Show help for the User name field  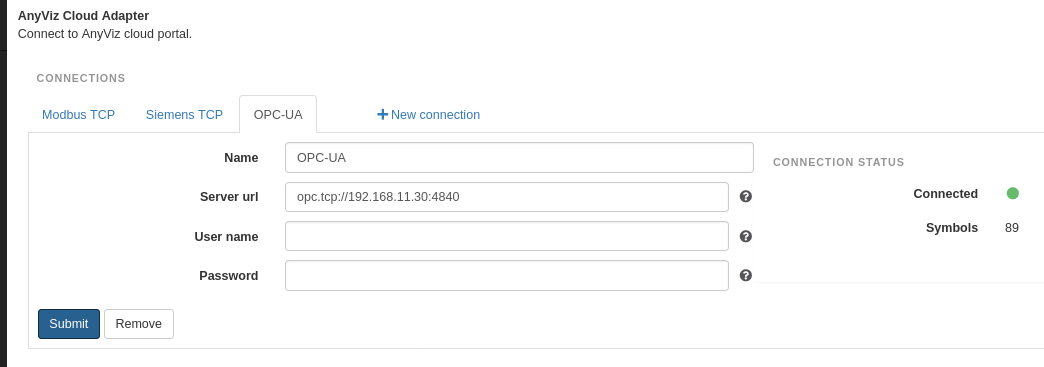[746, 236]
